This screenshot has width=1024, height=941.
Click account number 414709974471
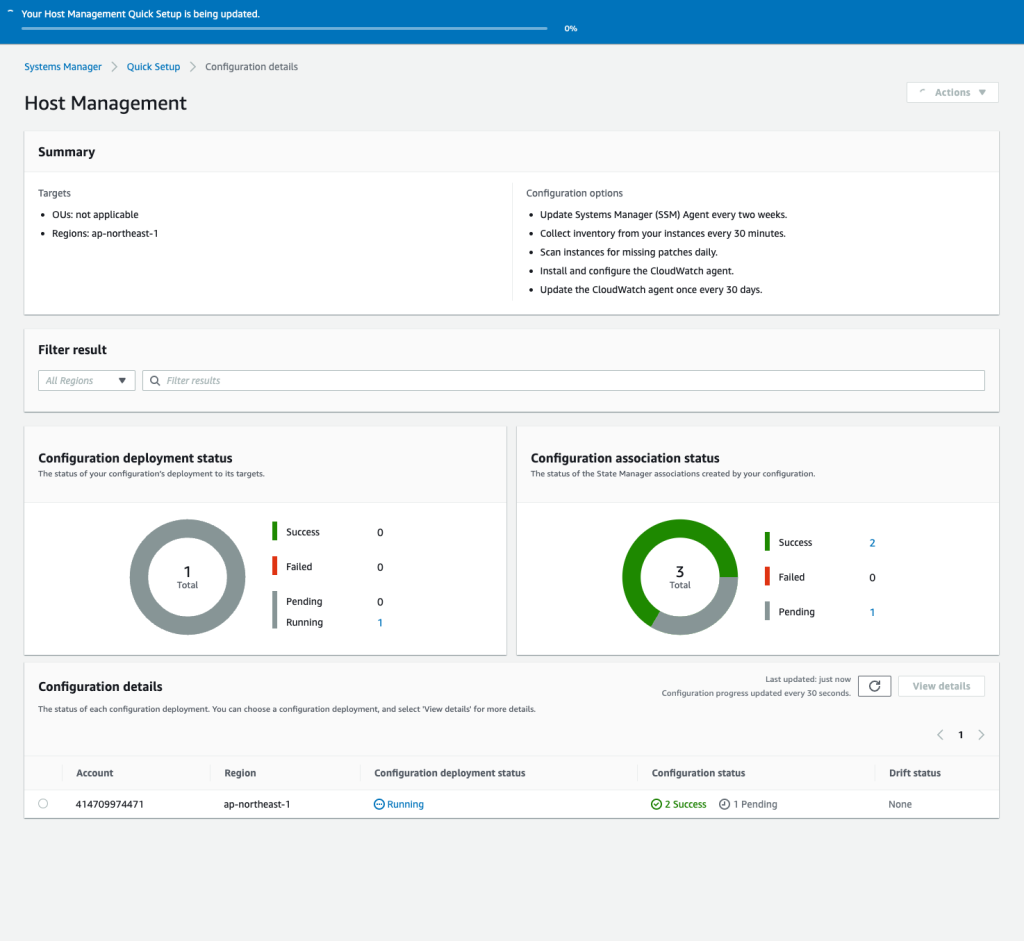click(x=110, y=805)
